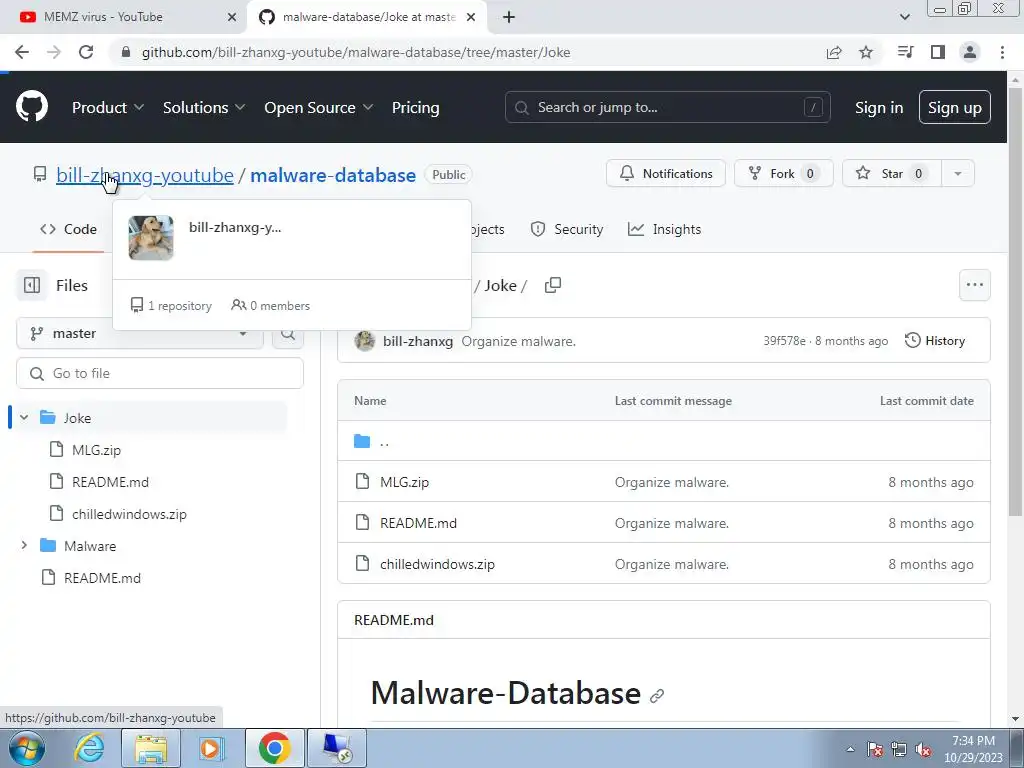Open the Chrome three-dot menu
Viewport: 1024px width, 768px height.
pos(1002,52)
